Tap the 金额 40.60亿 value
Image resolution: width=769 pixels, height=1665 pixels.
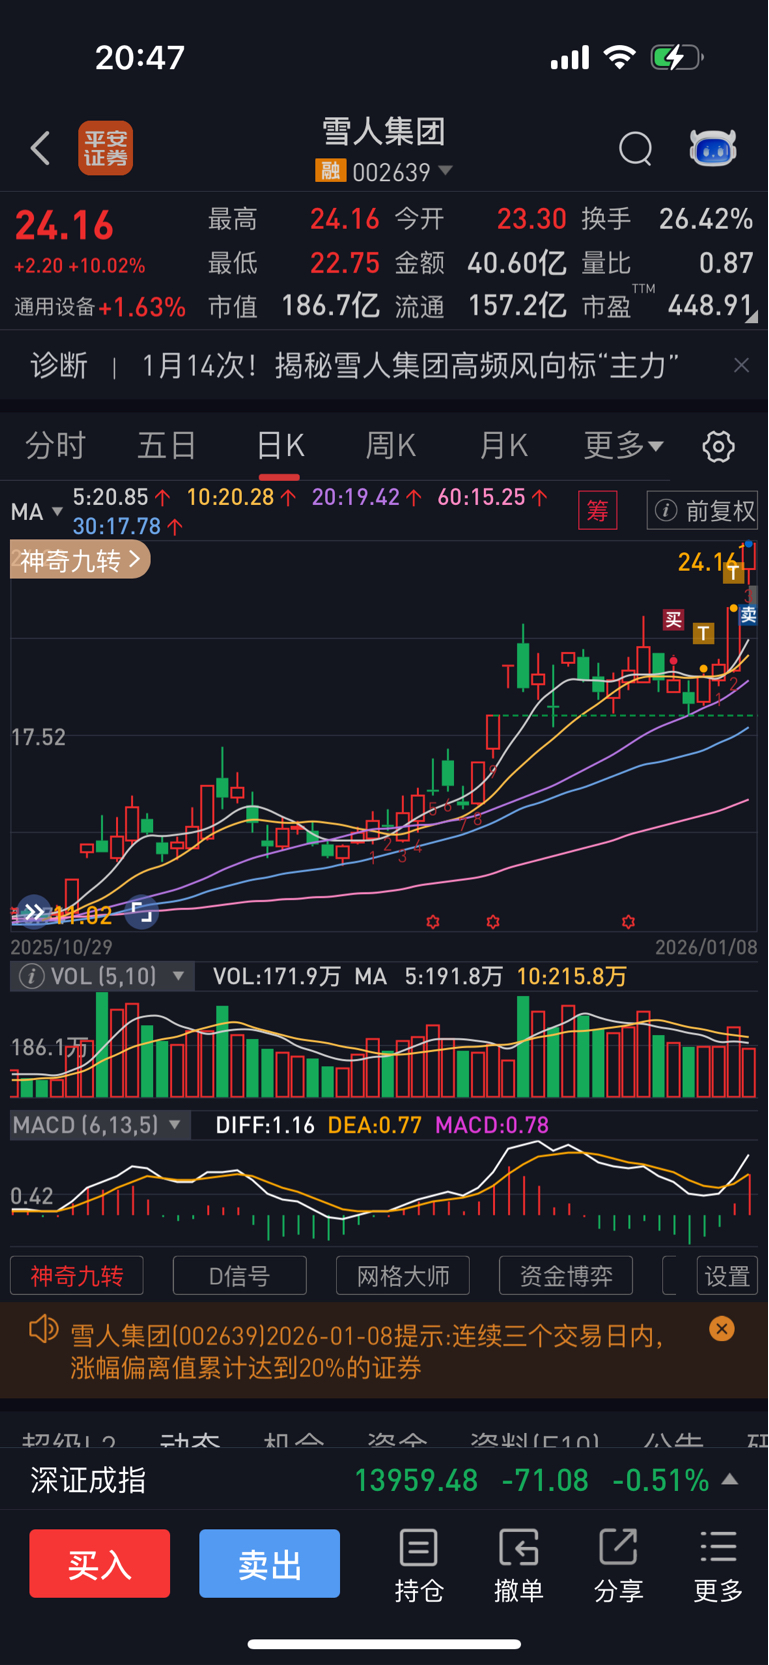point(516,263)
